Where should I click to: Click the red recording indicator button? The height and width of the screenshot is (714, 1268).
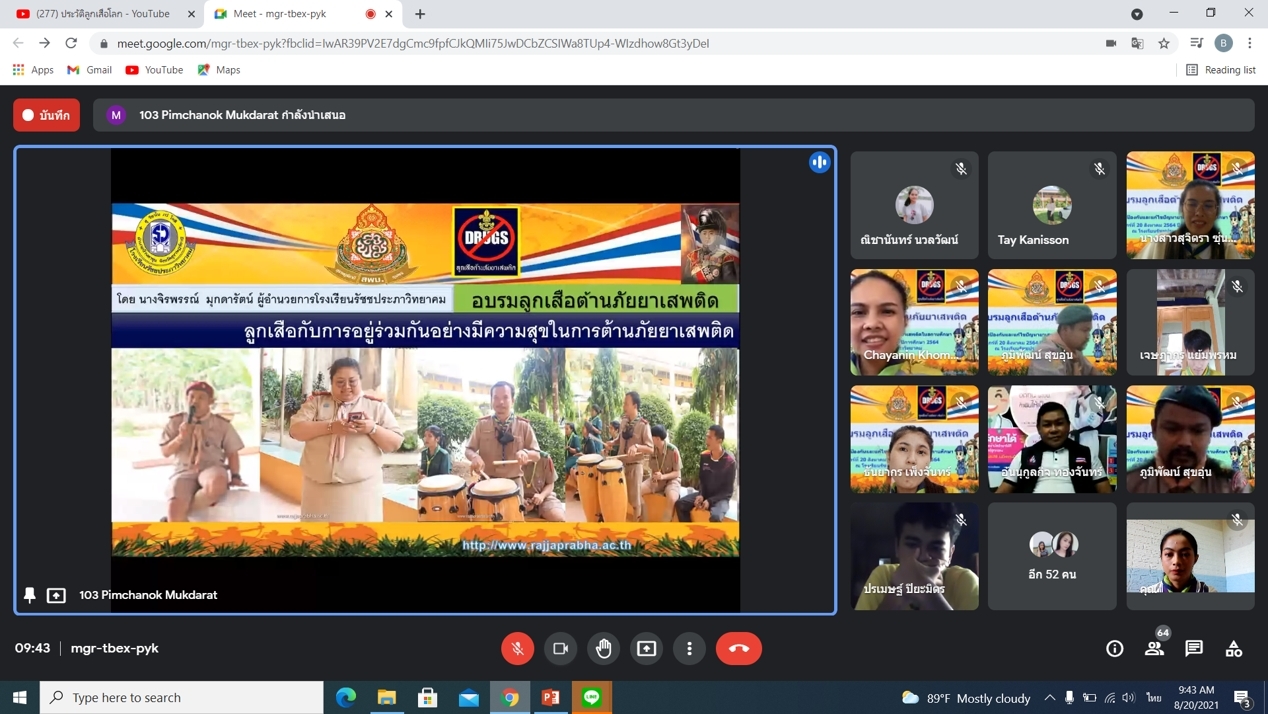tap(46, 115)
